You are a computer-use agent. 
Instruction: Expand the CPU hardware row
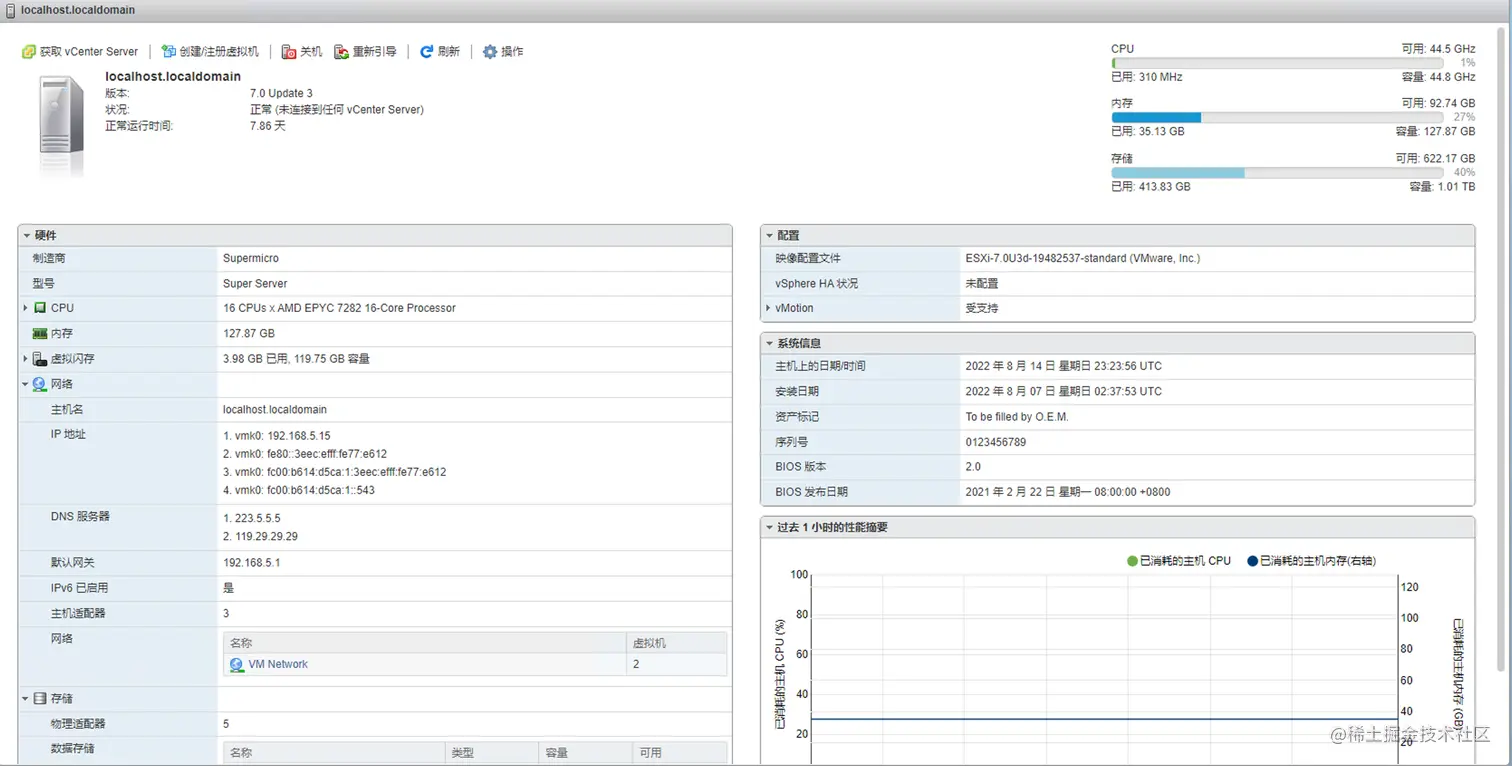(x=25, y=308)
